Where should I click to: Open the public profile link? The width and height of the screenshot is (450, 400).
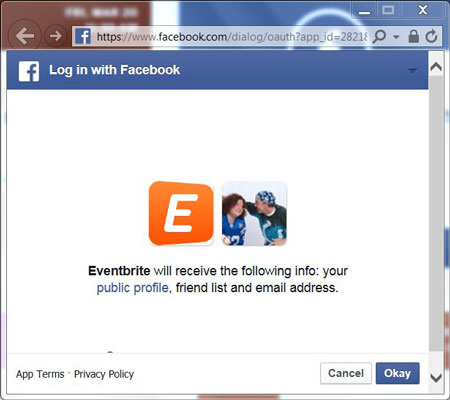pyautogui.click(x=133, y=288)
